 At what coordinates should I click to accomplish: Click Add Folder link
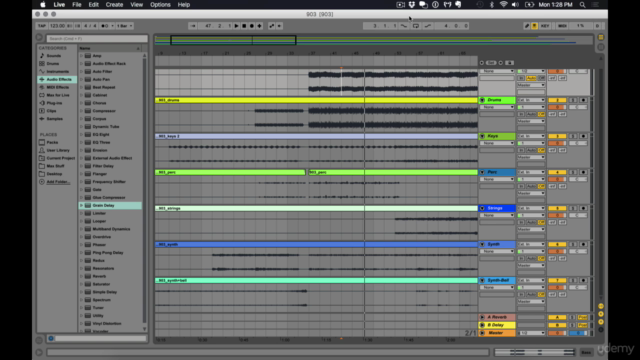(x=58, y=182)
